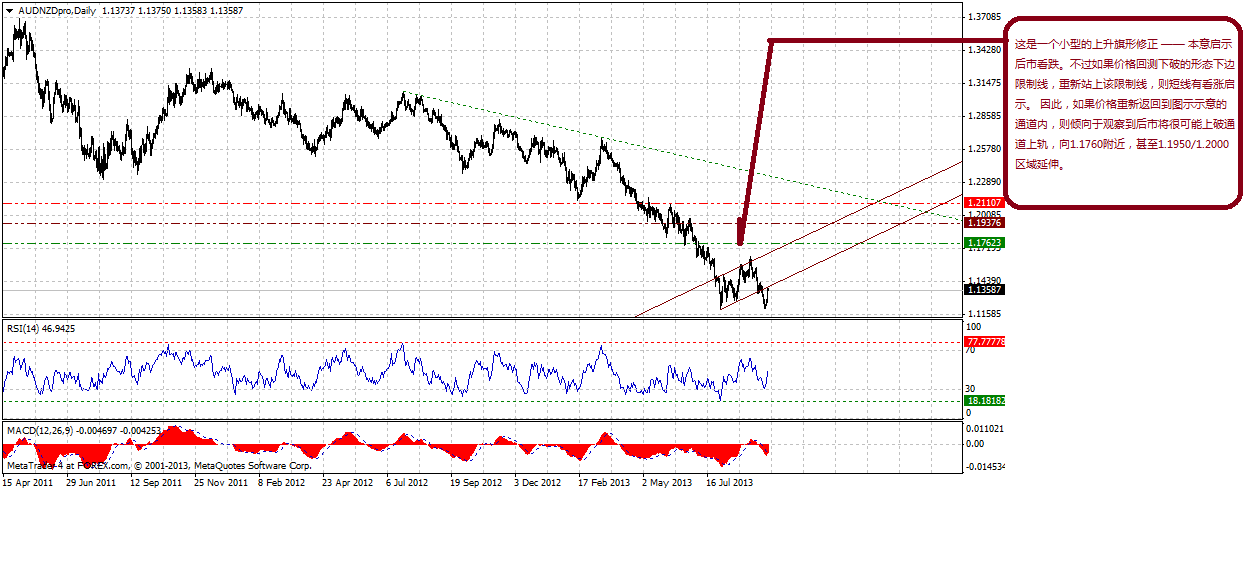Click the 1.11585 price axis label
This screenshot has height=585, width=1260.
[x=986, y=314]
